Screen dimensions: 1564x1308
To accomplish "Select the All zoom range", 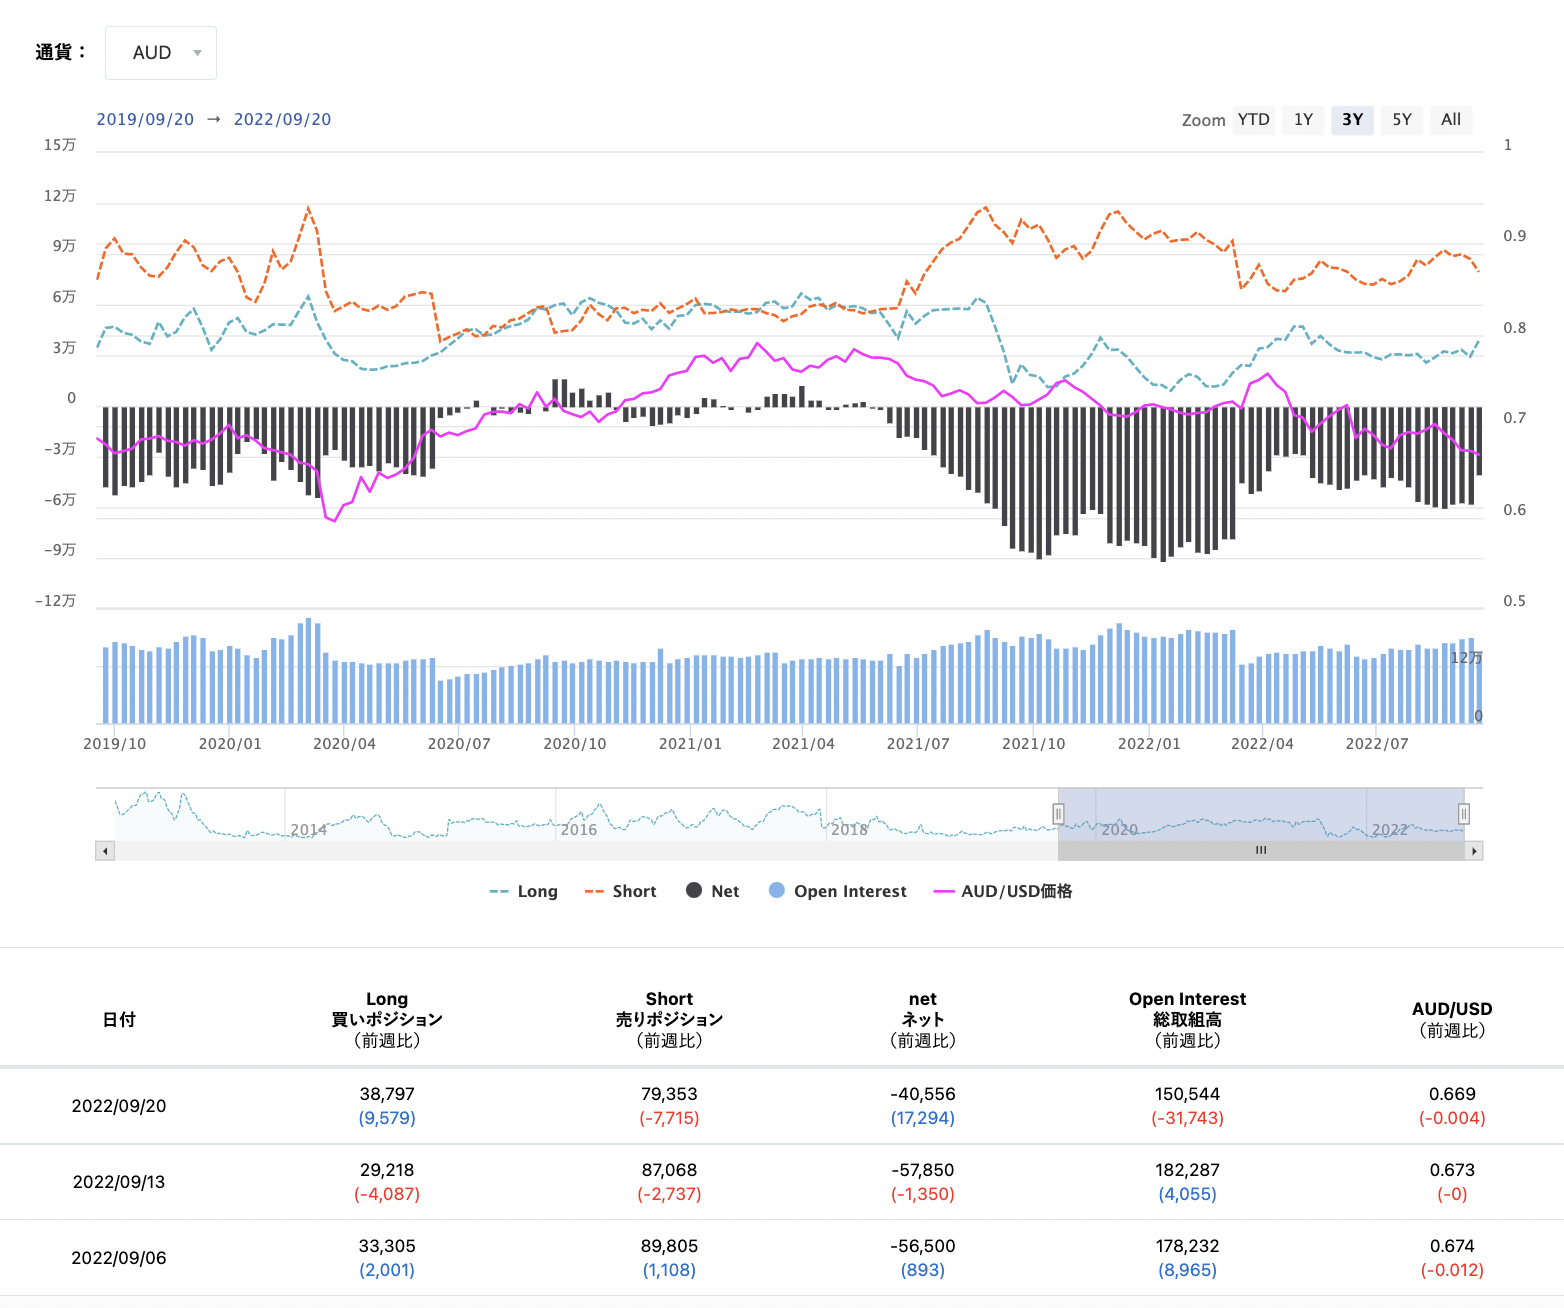I will 1451,120.
